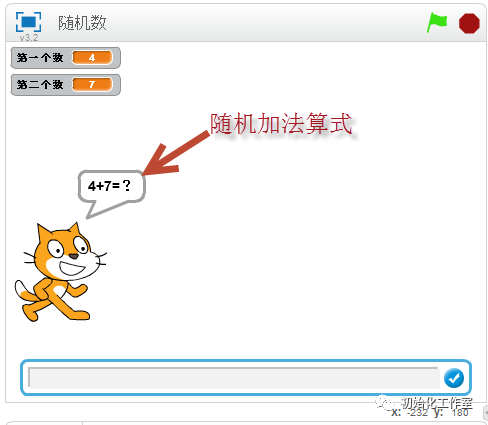
Task: Stop all scripts with the red stop sign
Action: [469, 23]
